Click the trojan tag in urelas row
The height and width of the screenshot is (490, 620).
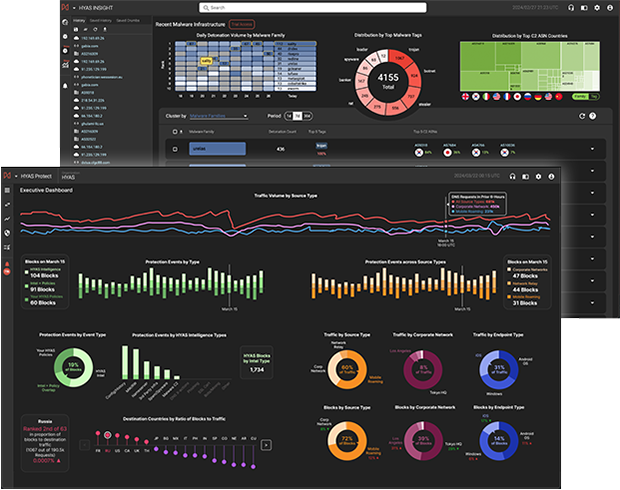tap(321, 146)
